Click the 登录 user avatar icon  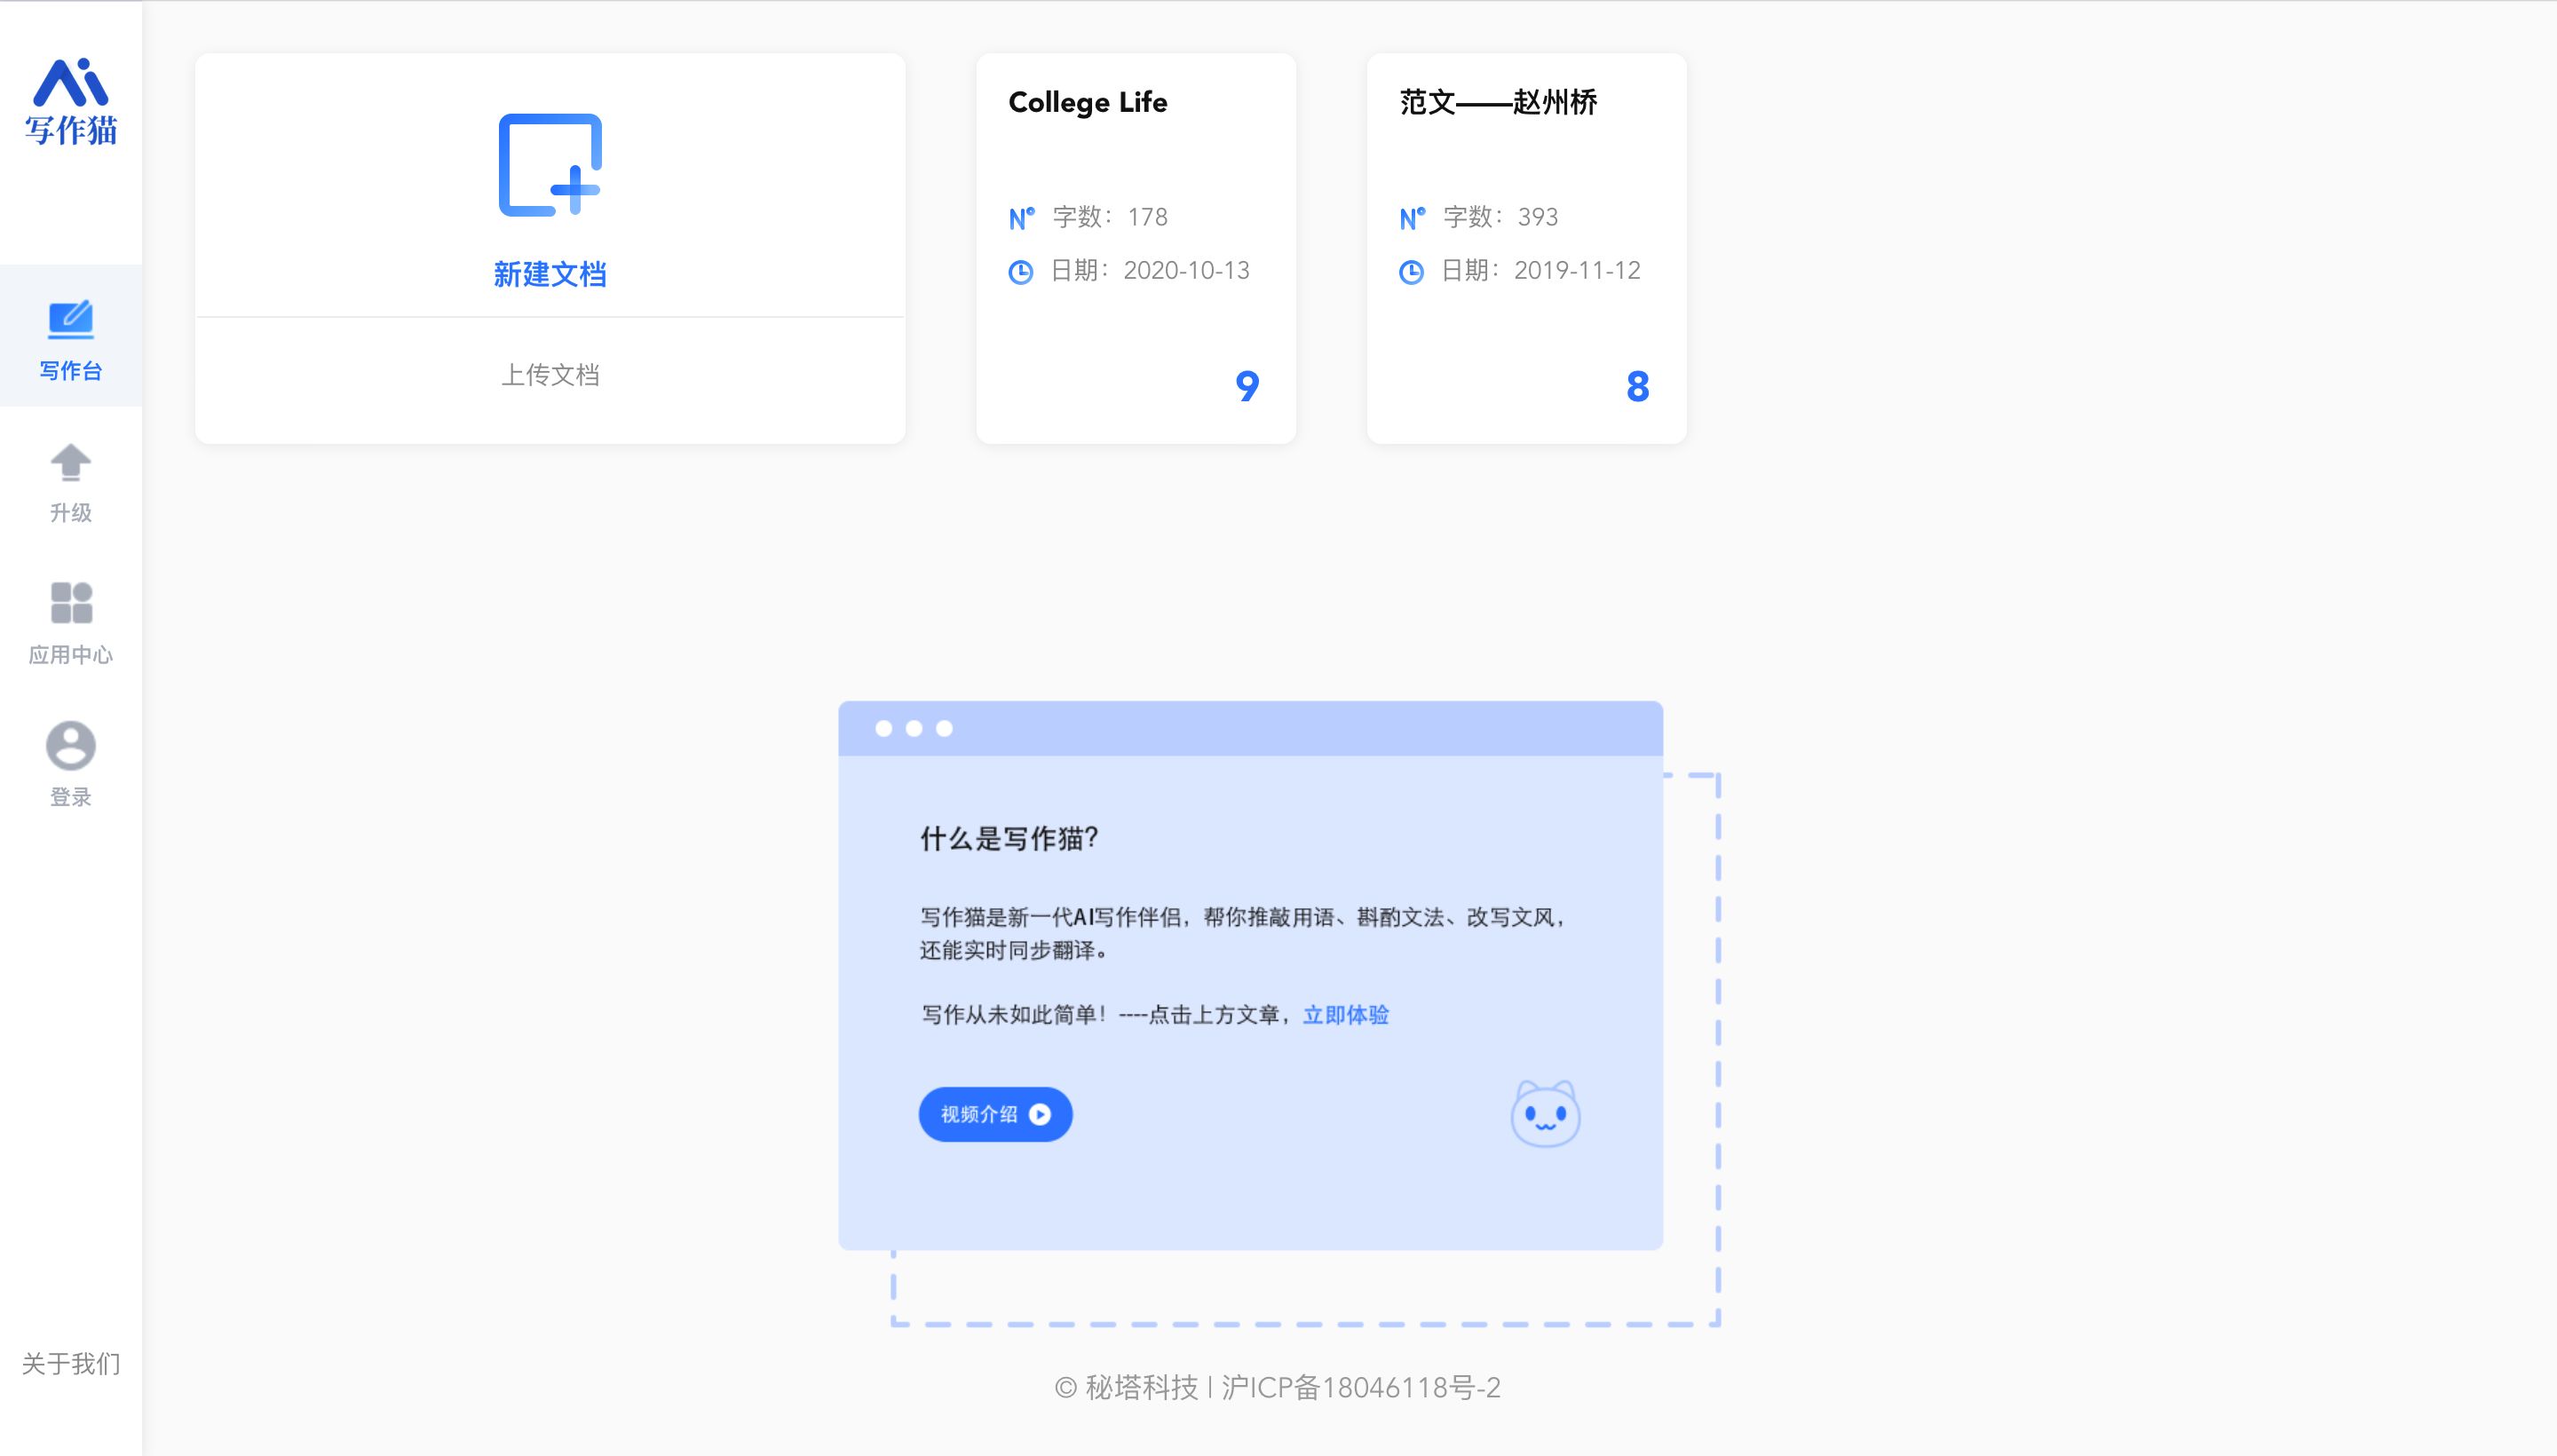(x=70, y=746)
